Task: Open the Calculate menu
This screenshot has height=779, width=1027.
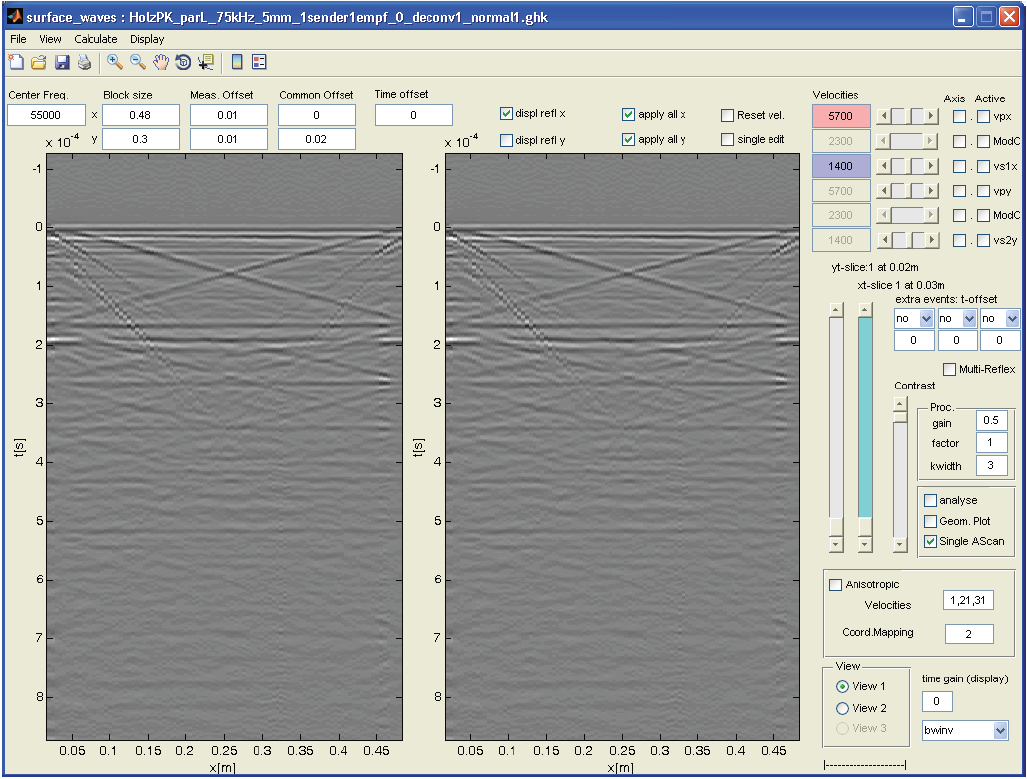Action: pos(96,39)
